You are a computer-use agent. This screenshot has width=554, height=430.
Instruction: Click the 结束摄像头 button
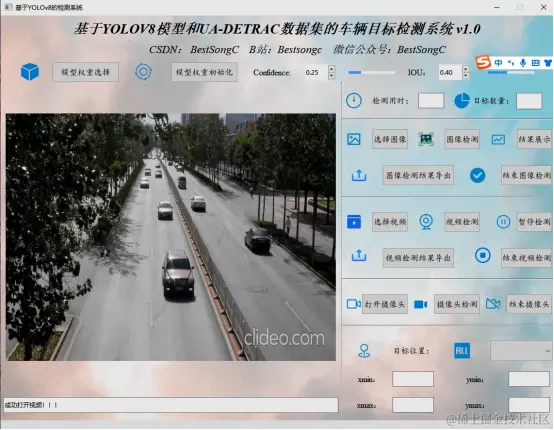tap(529, 304)
